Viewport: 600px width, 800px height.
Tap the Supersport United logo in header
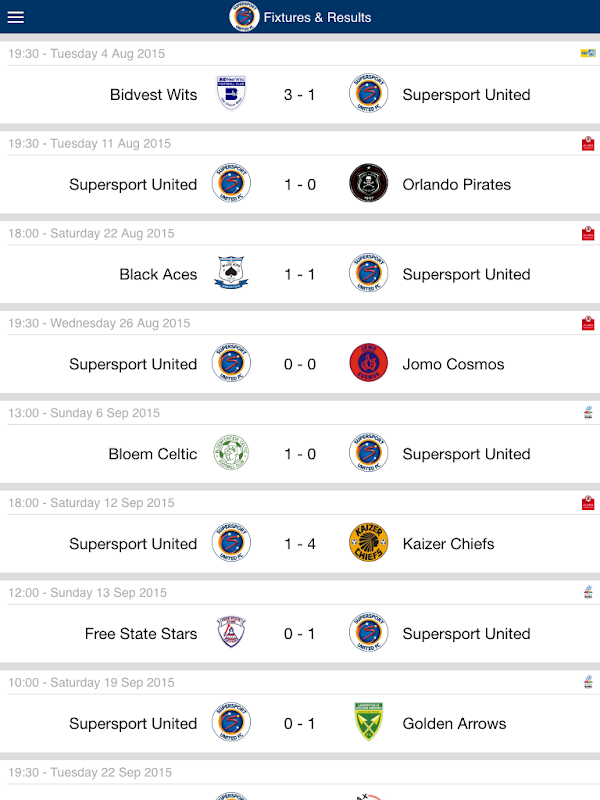[244, 17]
